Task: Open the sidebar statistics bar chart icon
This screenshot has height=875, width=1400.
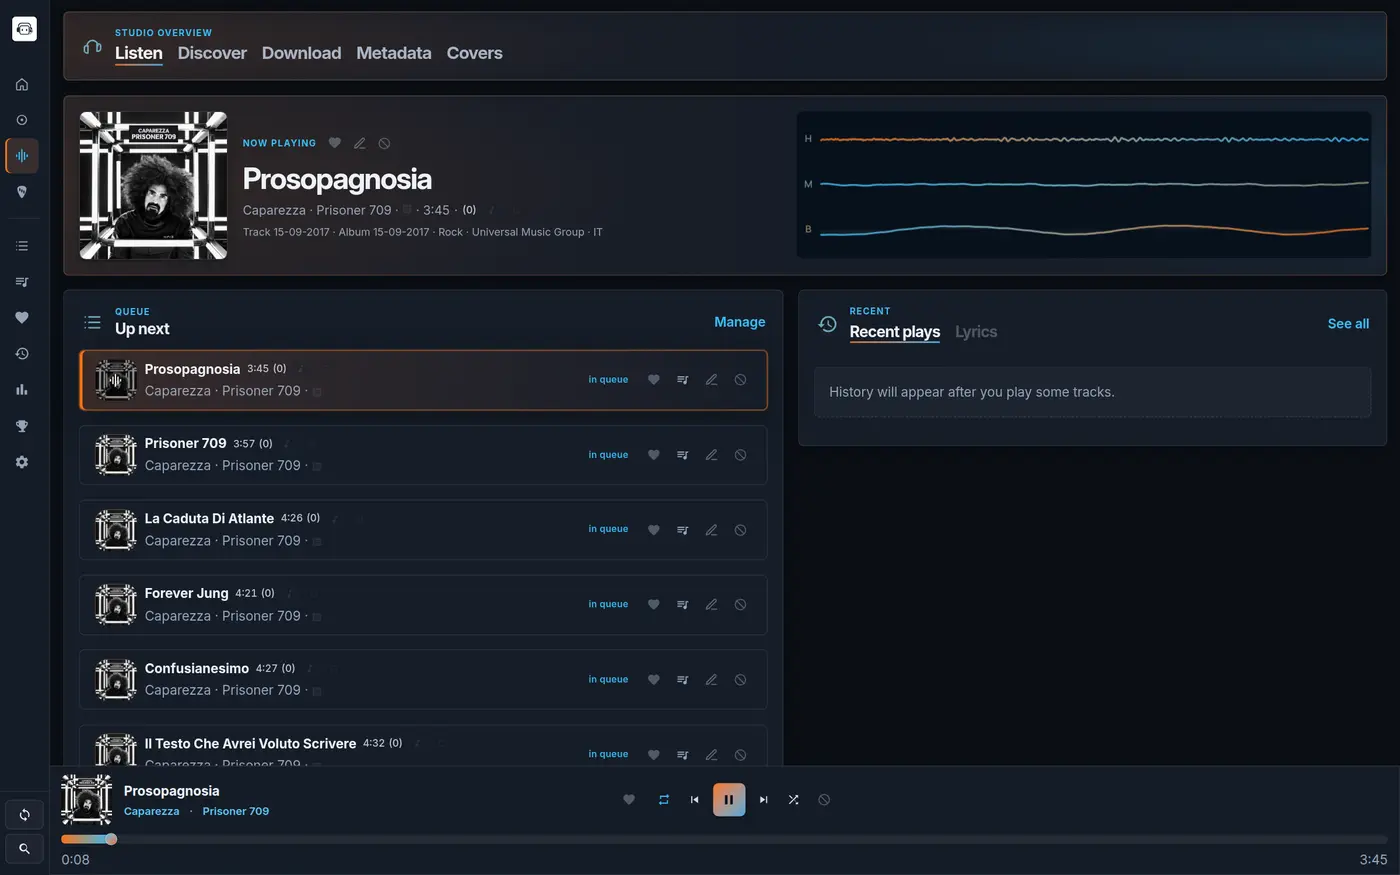Action: click(x=22, y=390)
